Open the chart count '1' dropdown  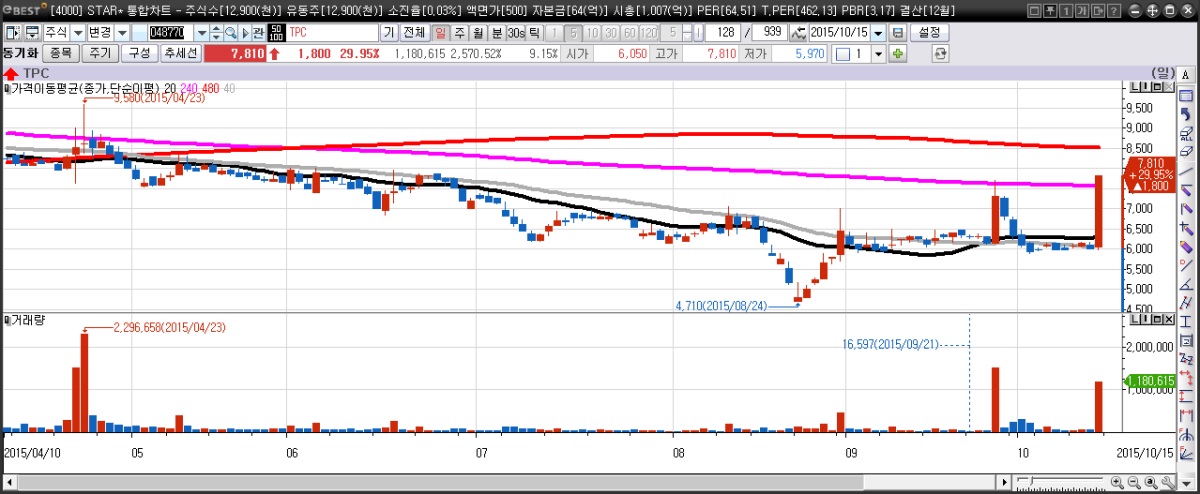tap(879, 54)
